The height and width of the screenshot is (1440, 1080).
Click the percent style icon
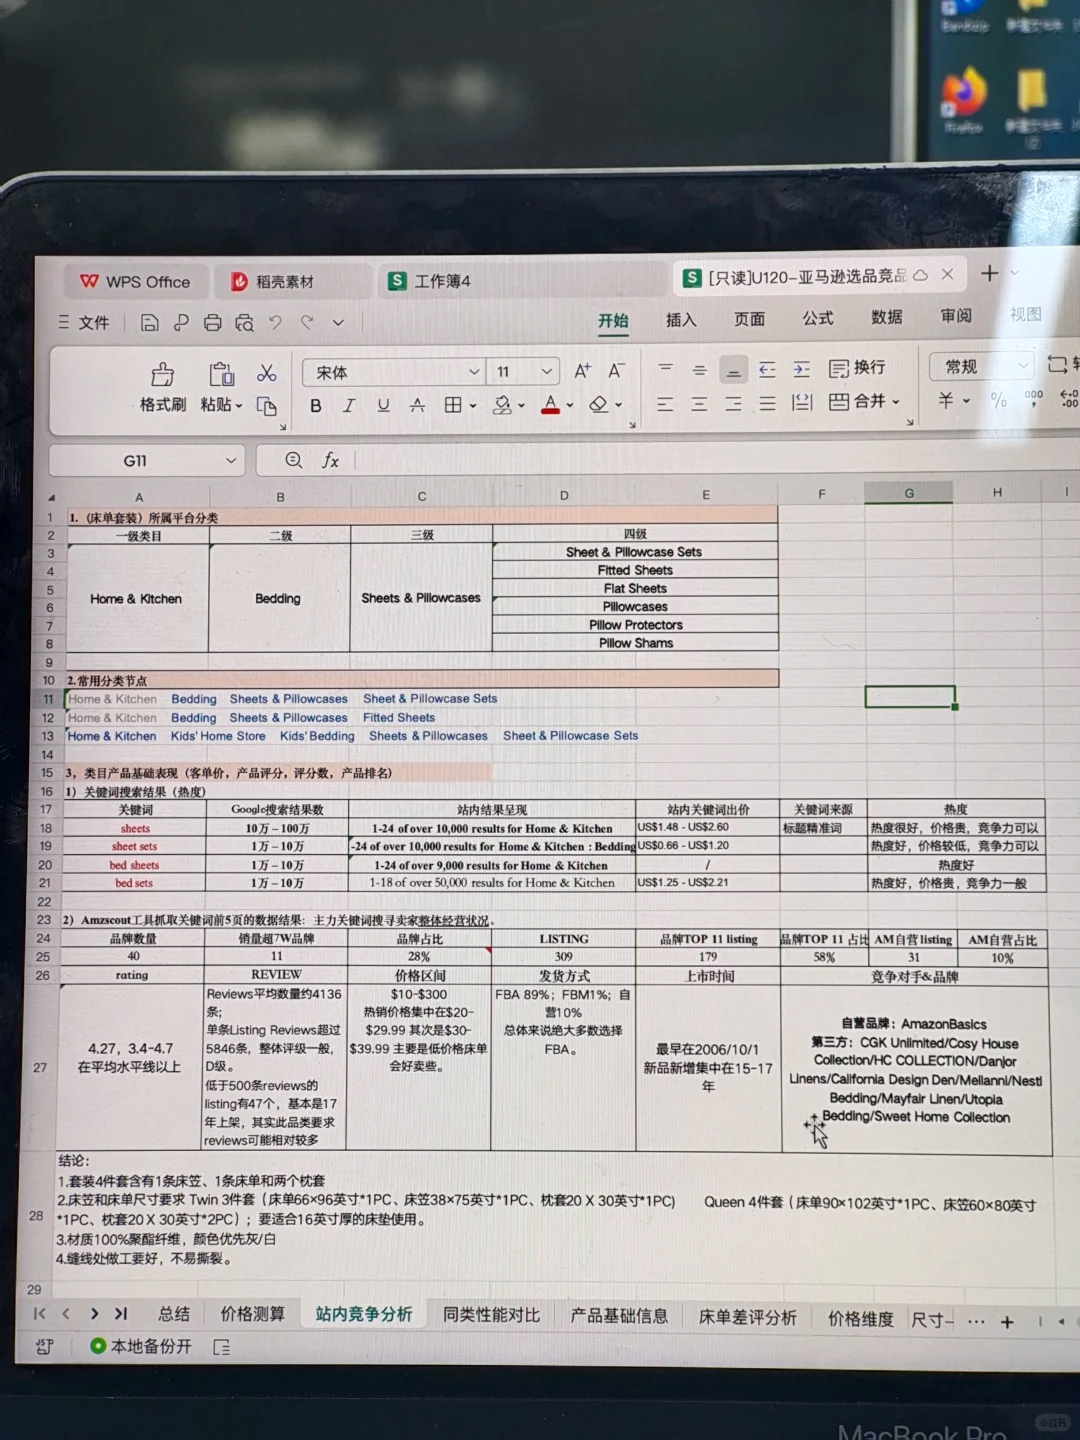click(998, 400)
